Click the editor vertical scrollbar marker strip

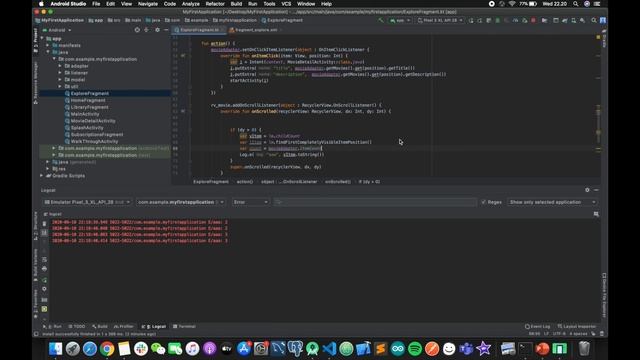(x=598, y=106)
